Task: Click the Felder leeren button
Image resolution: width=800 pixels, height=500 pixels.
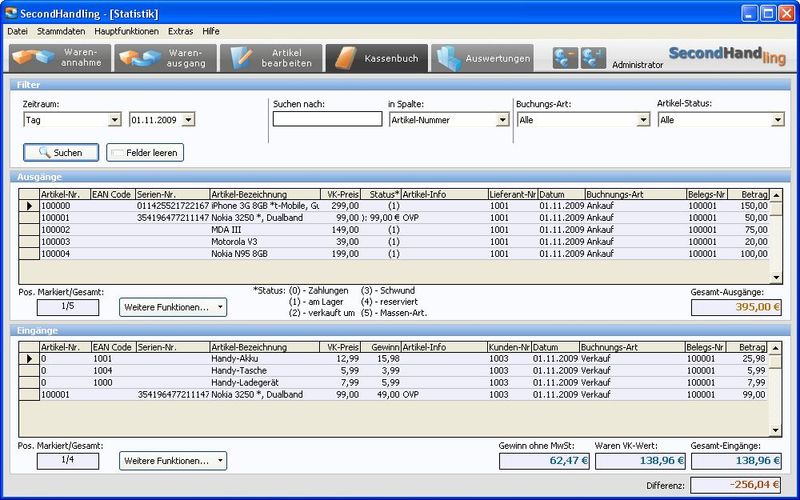Action: [x=145, y=153]
